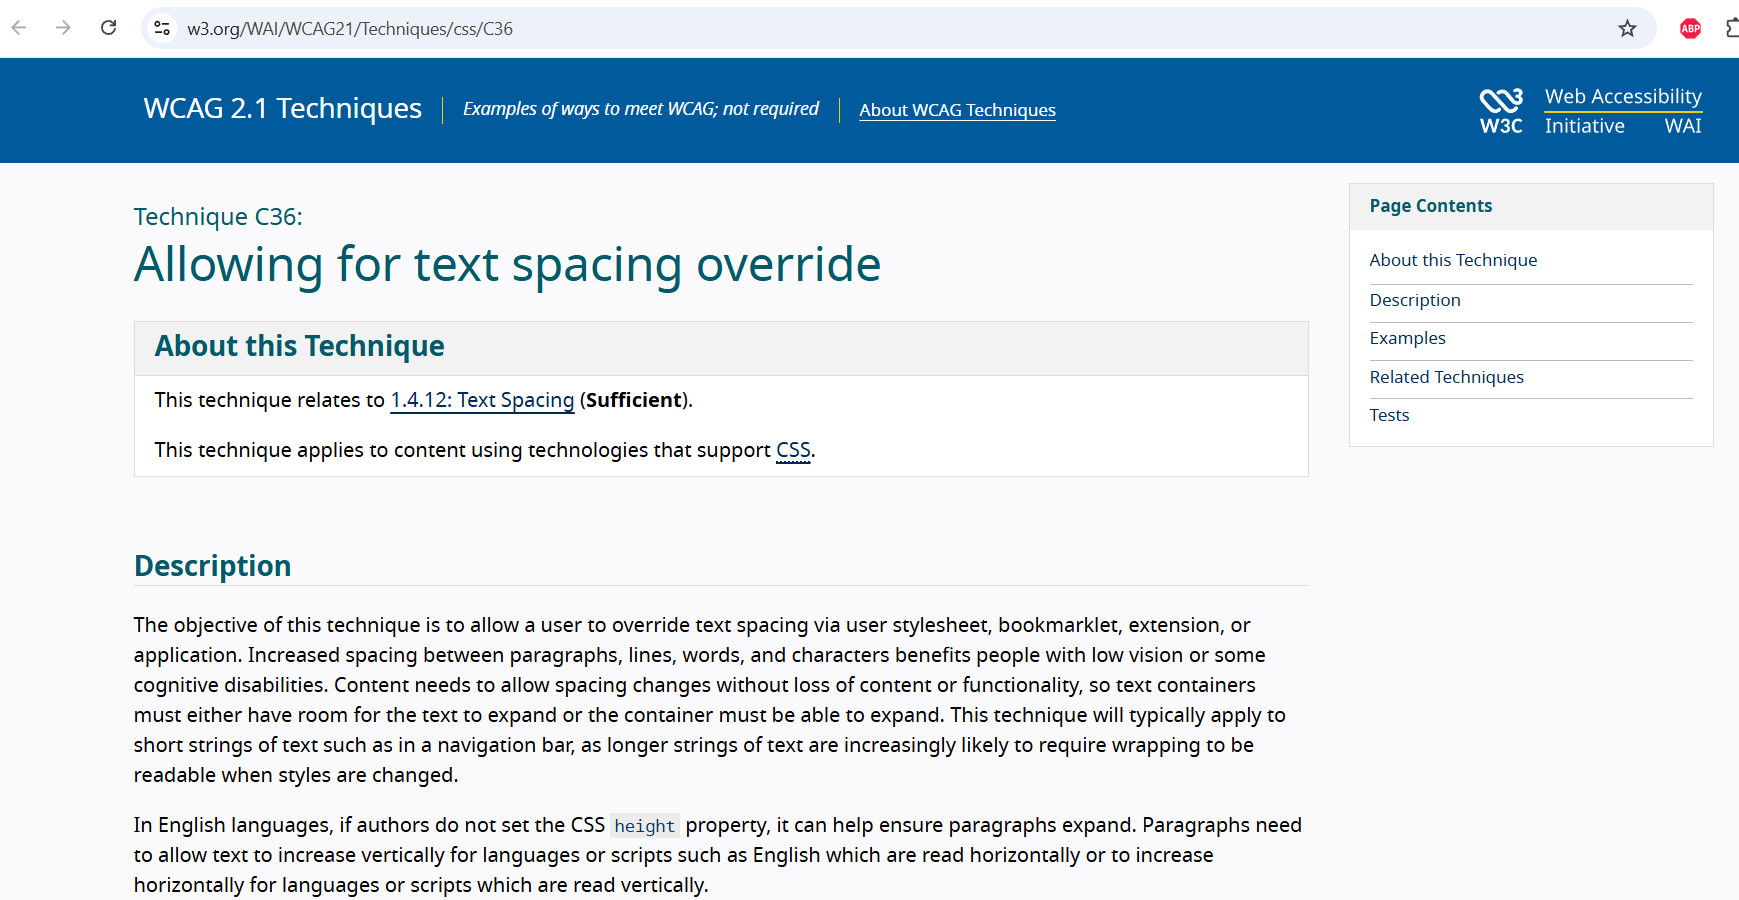Jump to Description in Page Contents
Viewport: 1739px width, 900px height.
point(1415,300)
